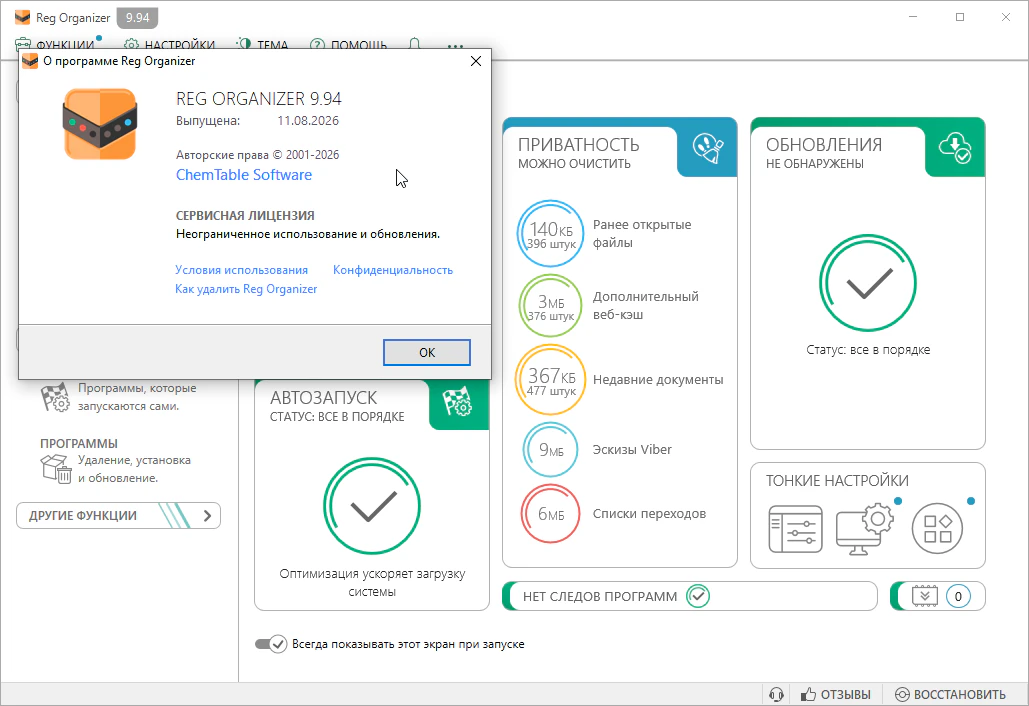Viewport: 1029px width, 706px height.
Task: Click the 9 МБ Viber thumbnails circle
Action: (550, 450)
